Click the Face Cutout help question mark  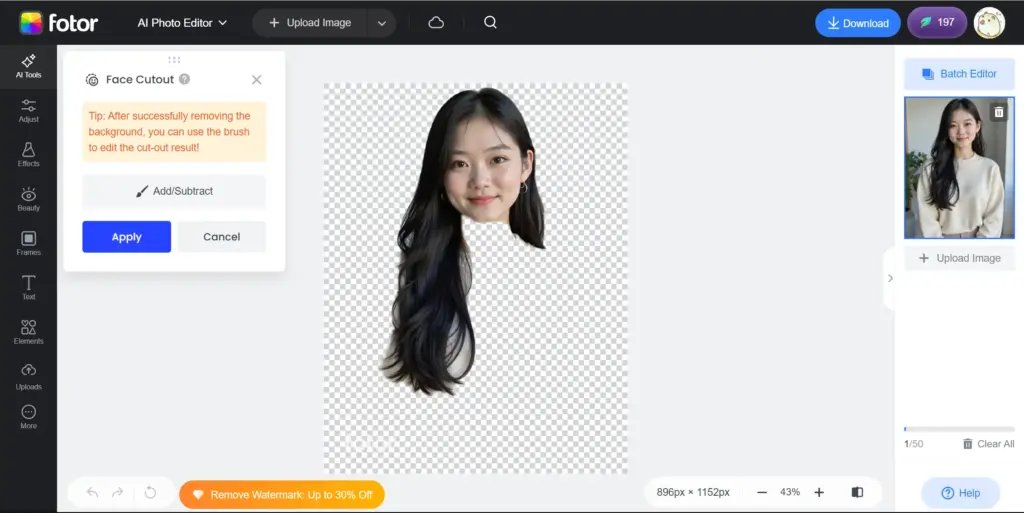click(185, 79)
